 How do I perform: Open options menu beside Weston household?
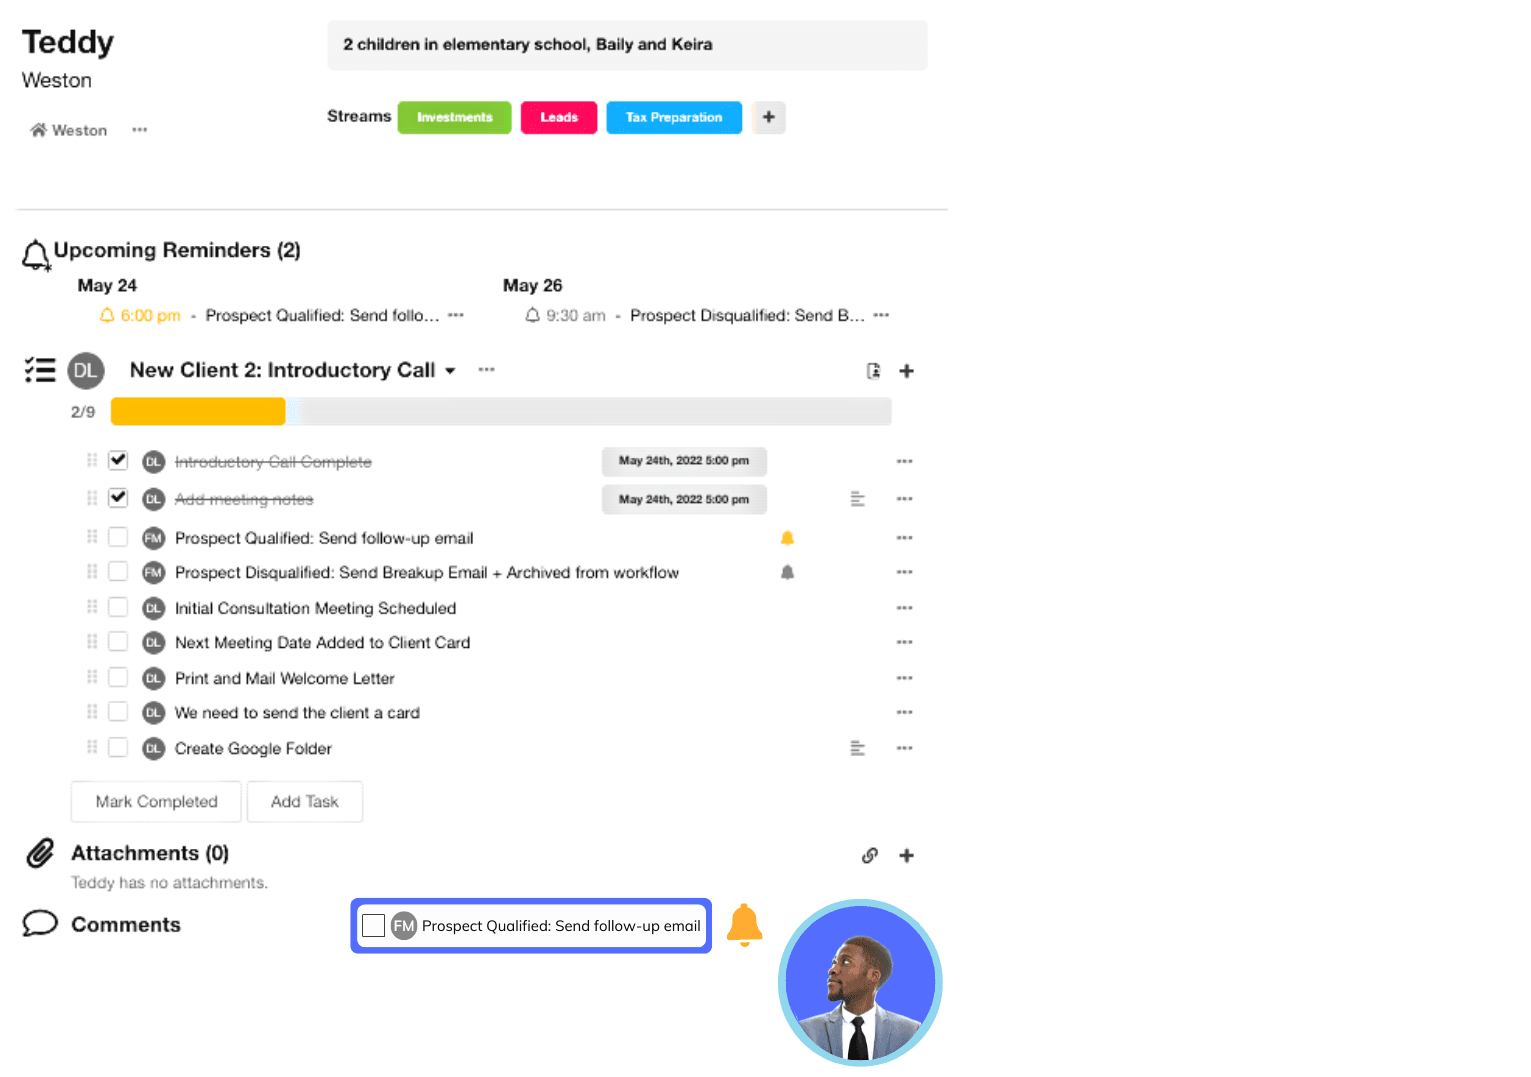coord(139,130)
